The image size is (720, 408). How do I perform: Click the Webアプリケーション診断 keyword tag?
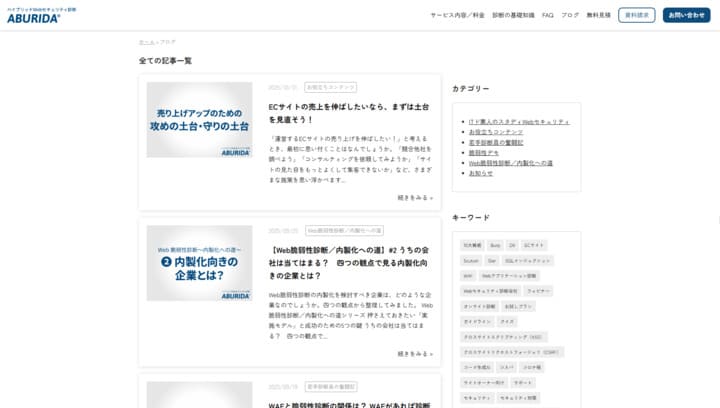click(x=509, y=276)
